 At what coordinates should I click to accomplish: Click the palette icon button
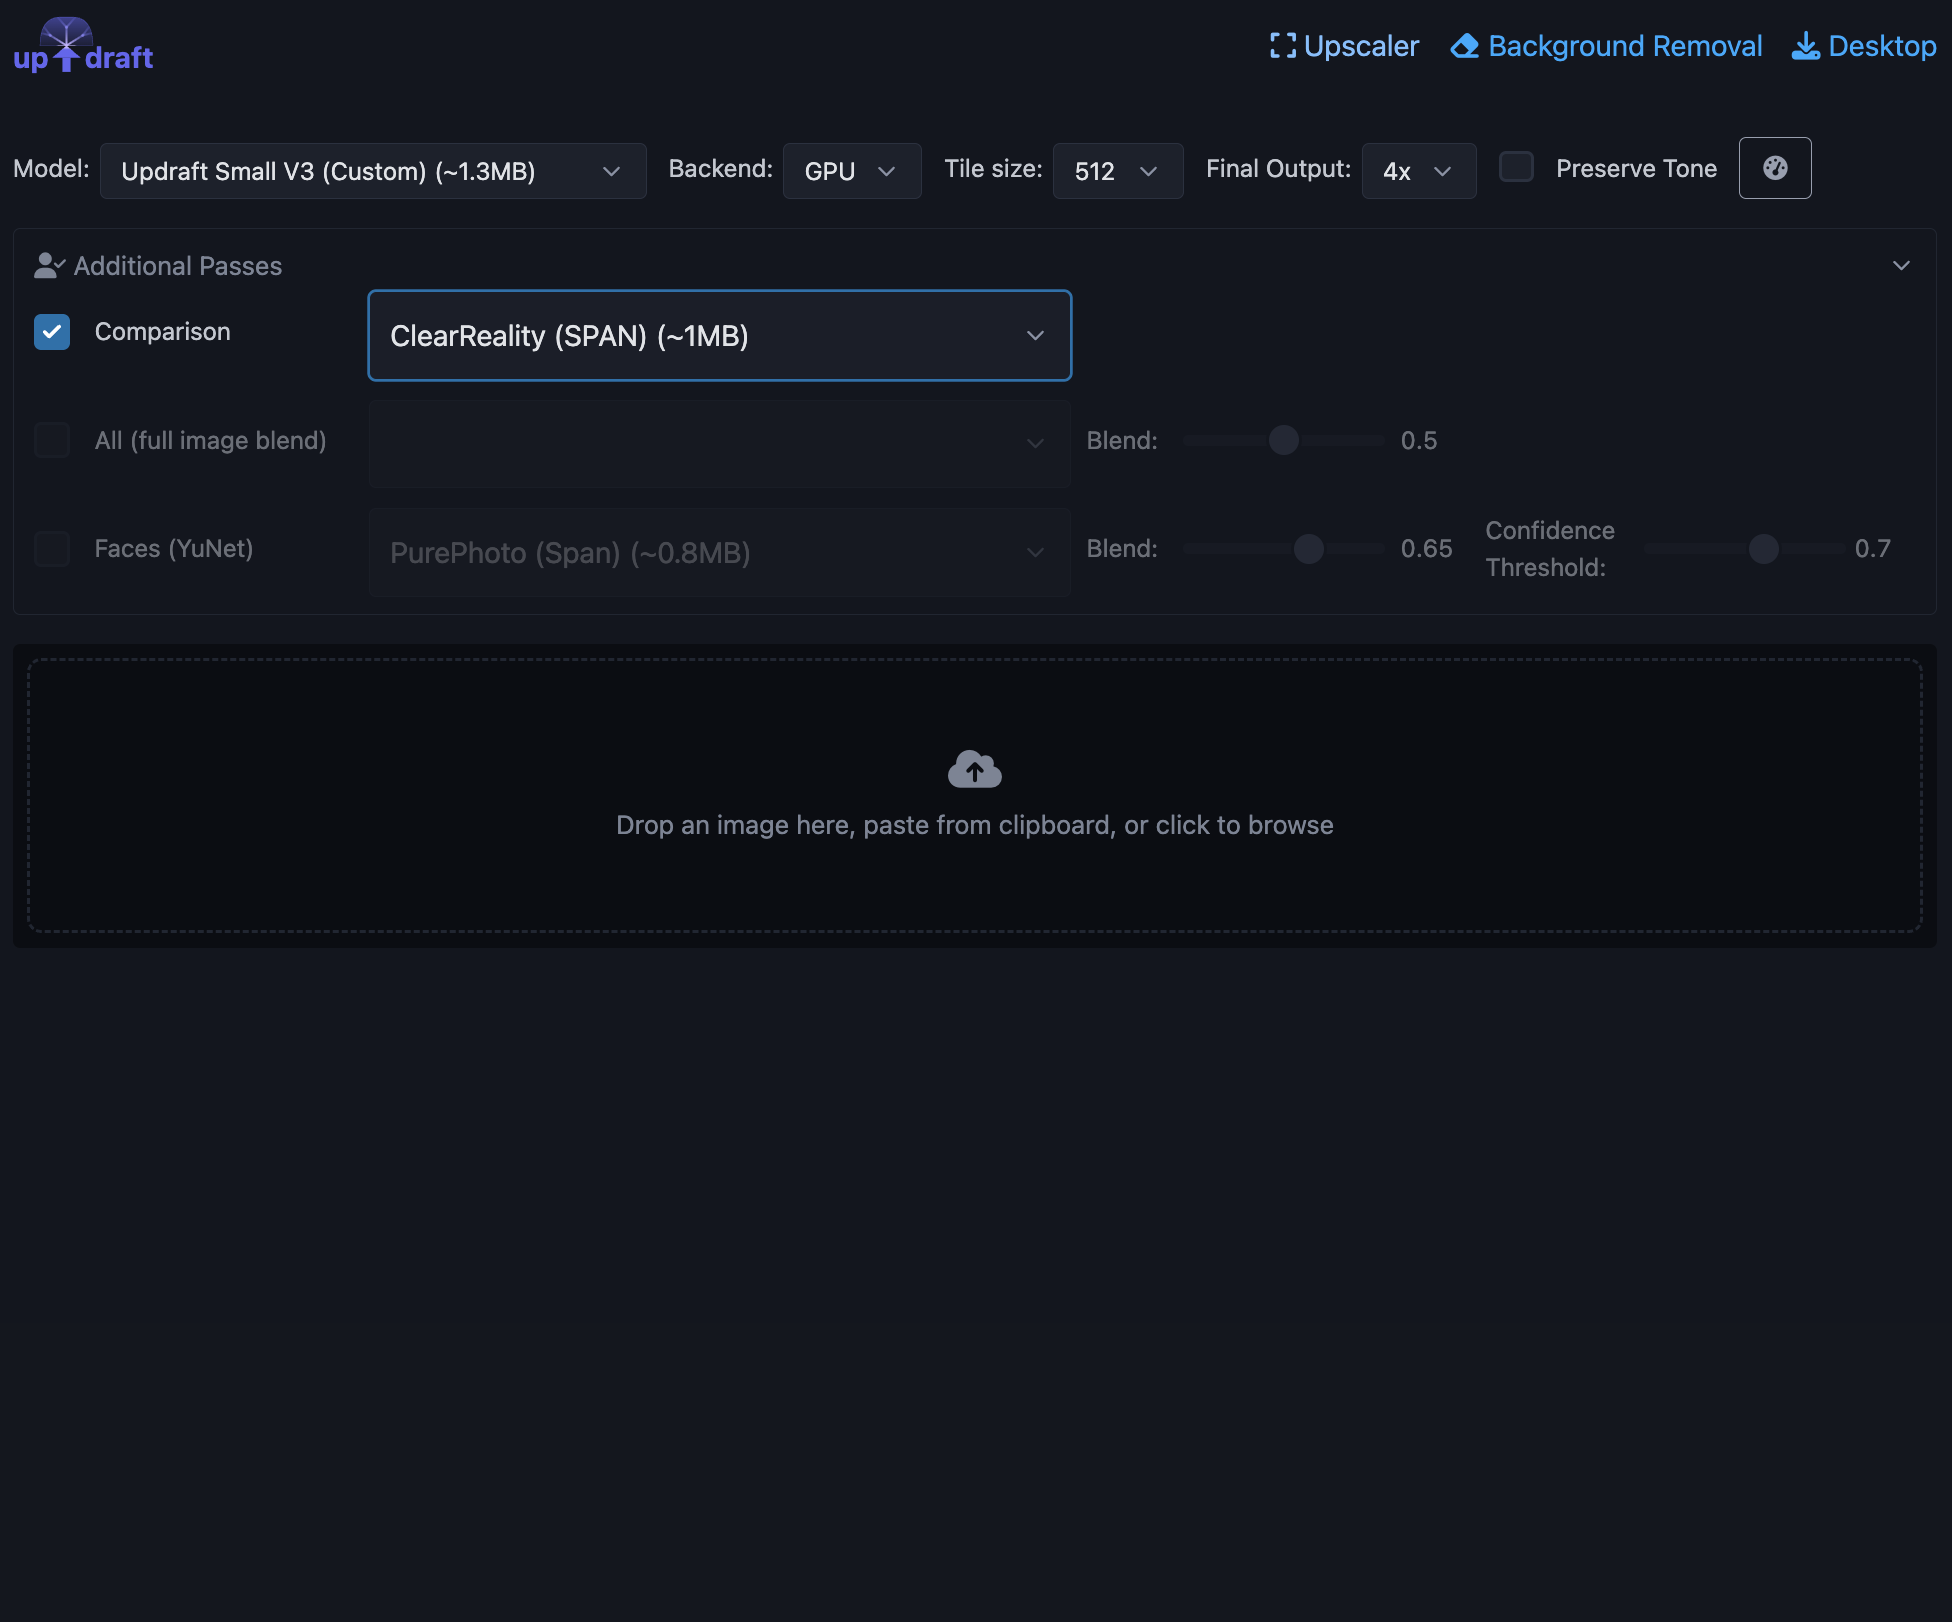click(1775, 168)
